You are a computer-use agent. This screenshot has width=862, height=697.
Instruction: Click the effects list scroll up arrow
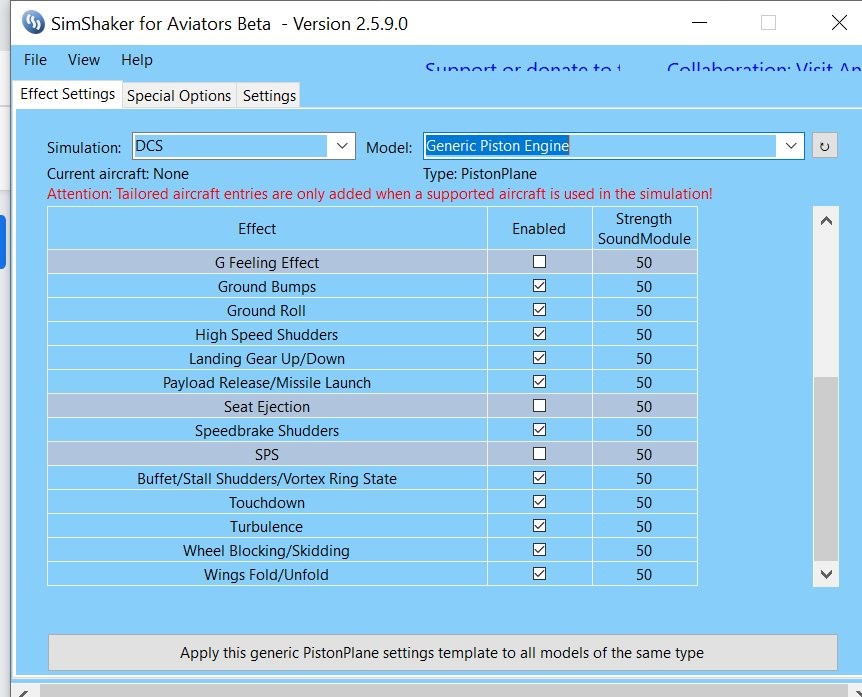[826, 221]
